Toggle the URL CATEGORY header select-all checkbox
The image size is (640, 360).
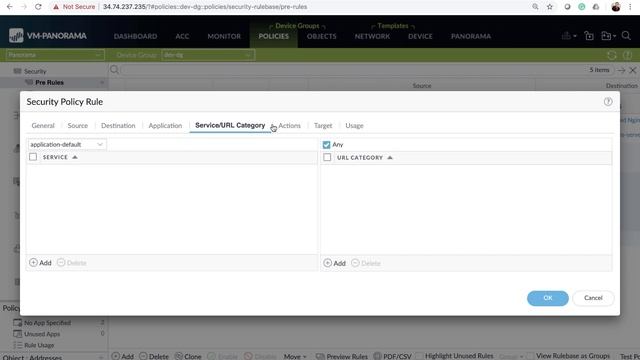tap(327, 157)
